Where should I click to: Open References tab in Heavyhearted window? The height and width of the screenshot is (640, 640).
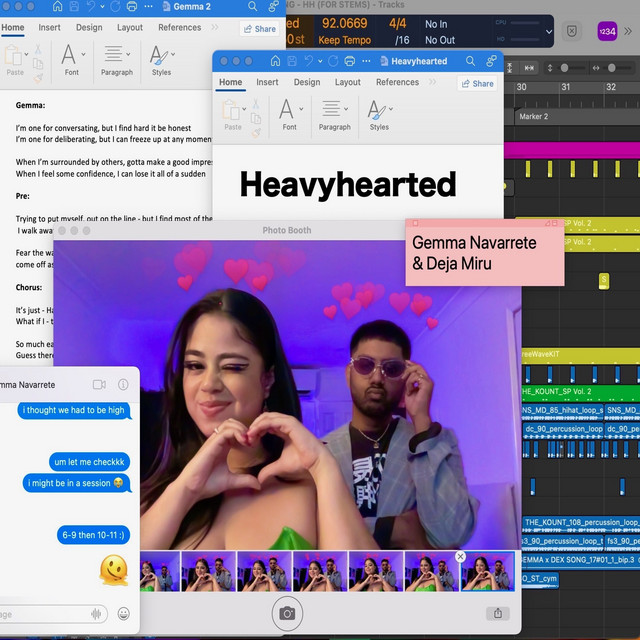pos(398,82)
